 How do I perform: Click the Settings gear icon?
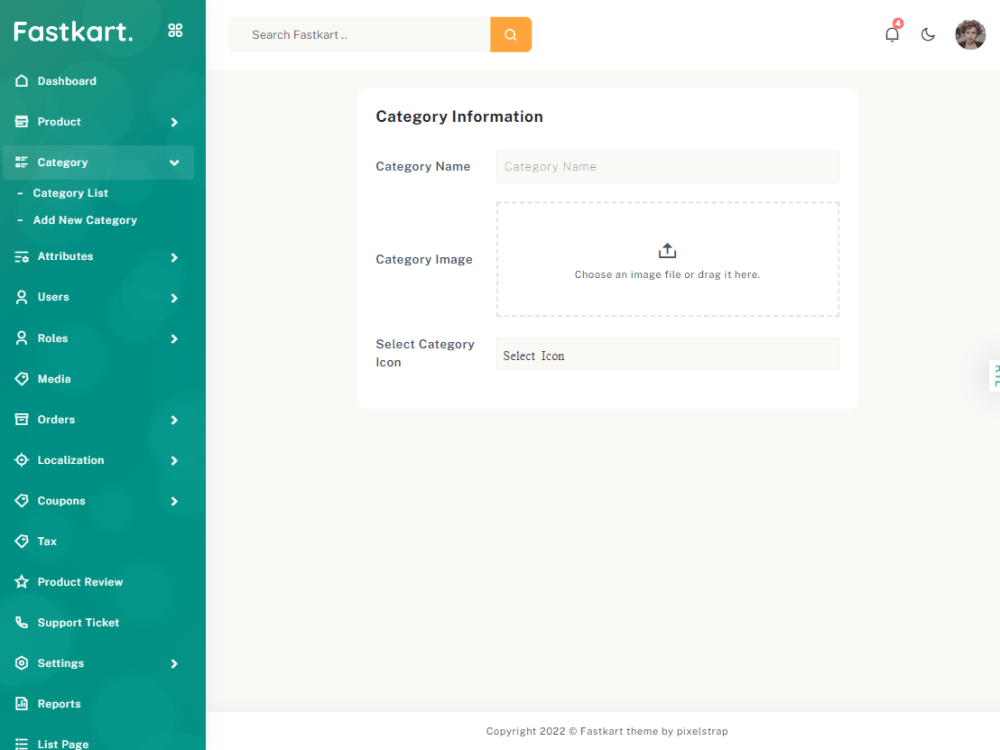(x=22, y=663)
